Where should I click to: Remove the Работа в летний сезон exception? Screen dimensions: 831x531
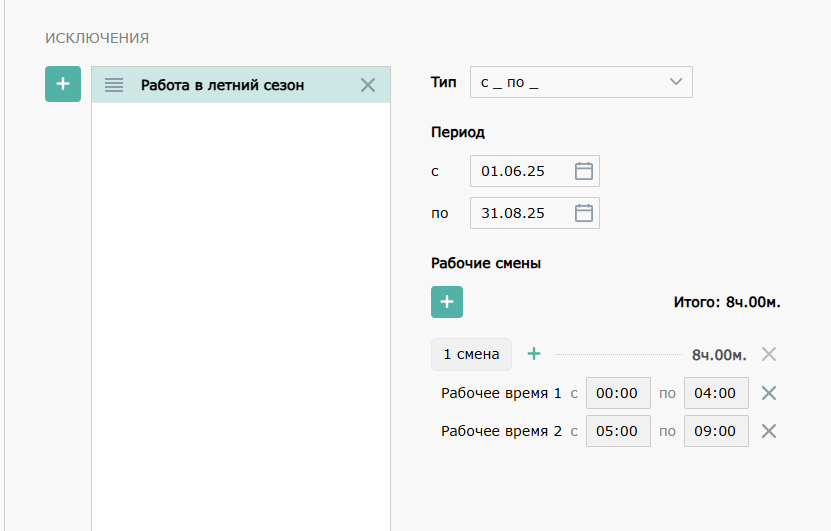367,86
